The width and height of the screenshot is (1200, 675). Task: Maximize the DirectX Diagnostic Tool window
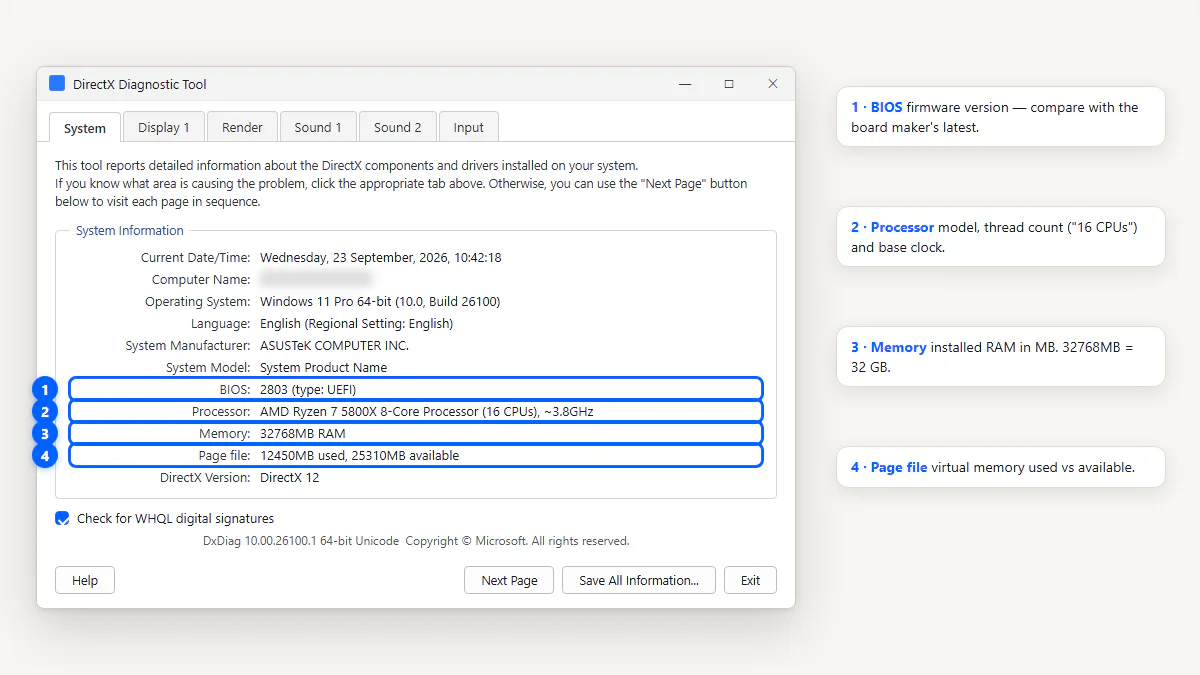pos(729,84)
